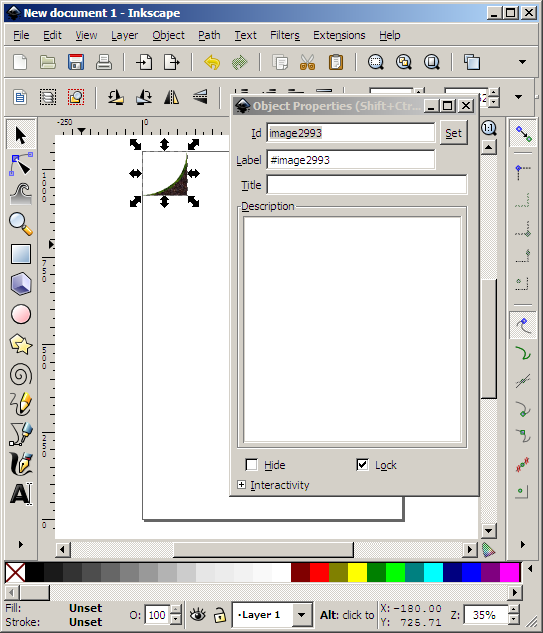Viewport: 543px width, 633px height.
Task: Click into the Title input field
Action: [x=367, y=185]
